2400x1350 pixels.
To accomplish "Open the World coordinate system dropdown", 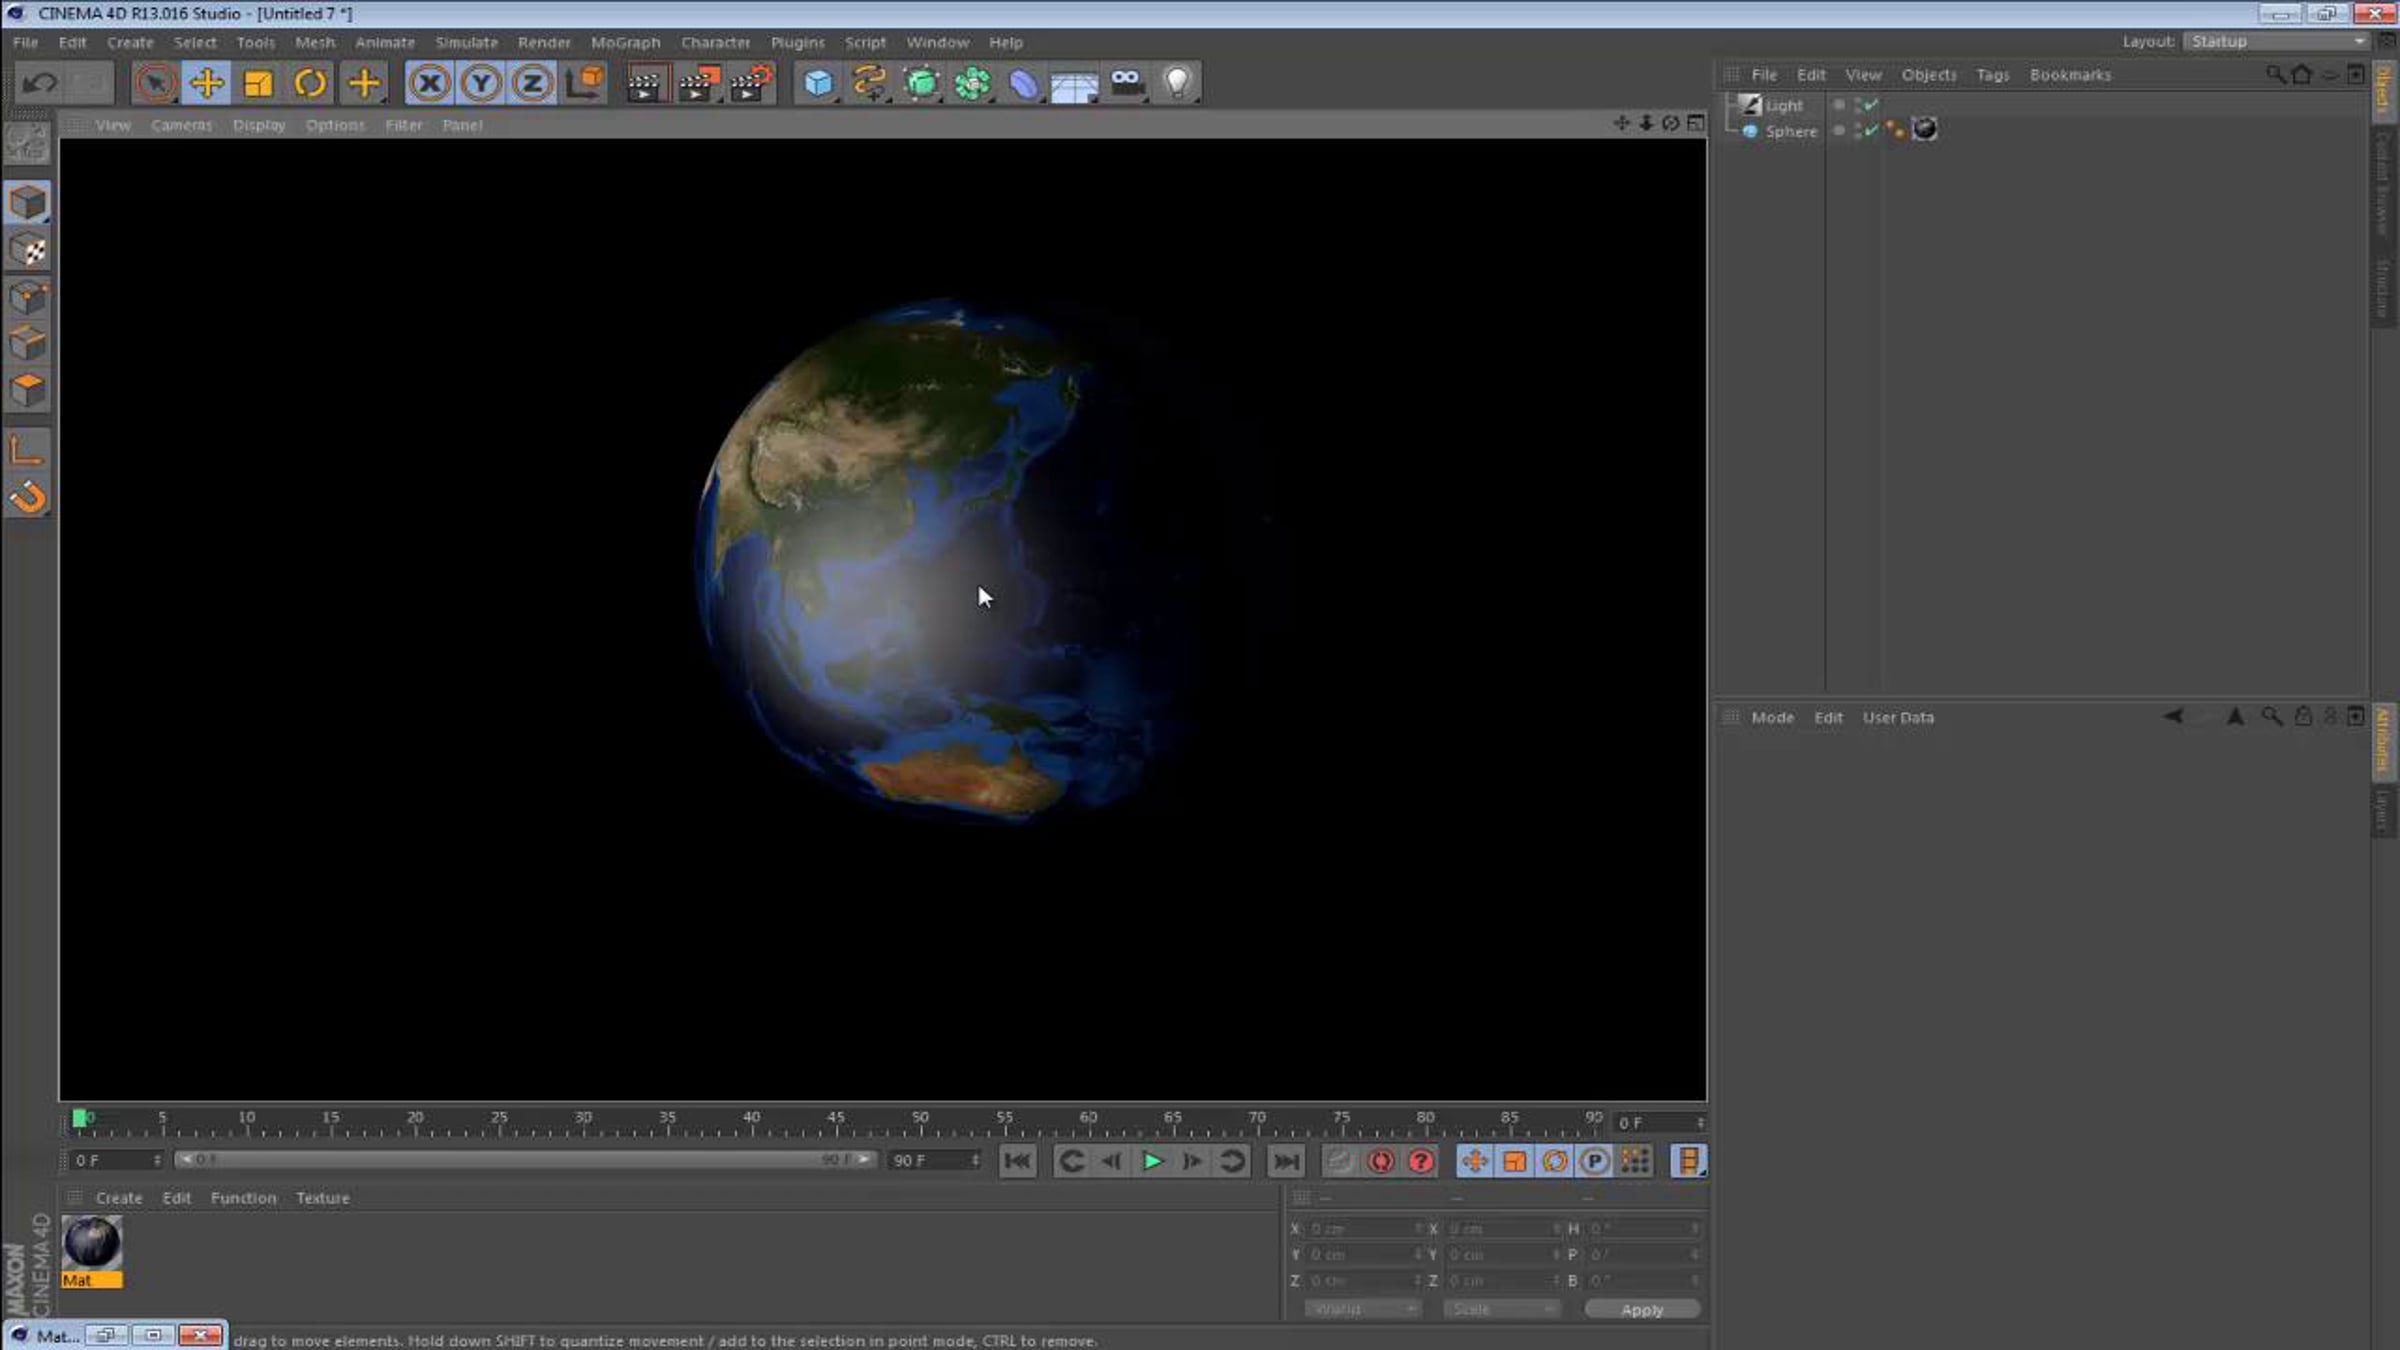I will click(x=1362, y=1309).
